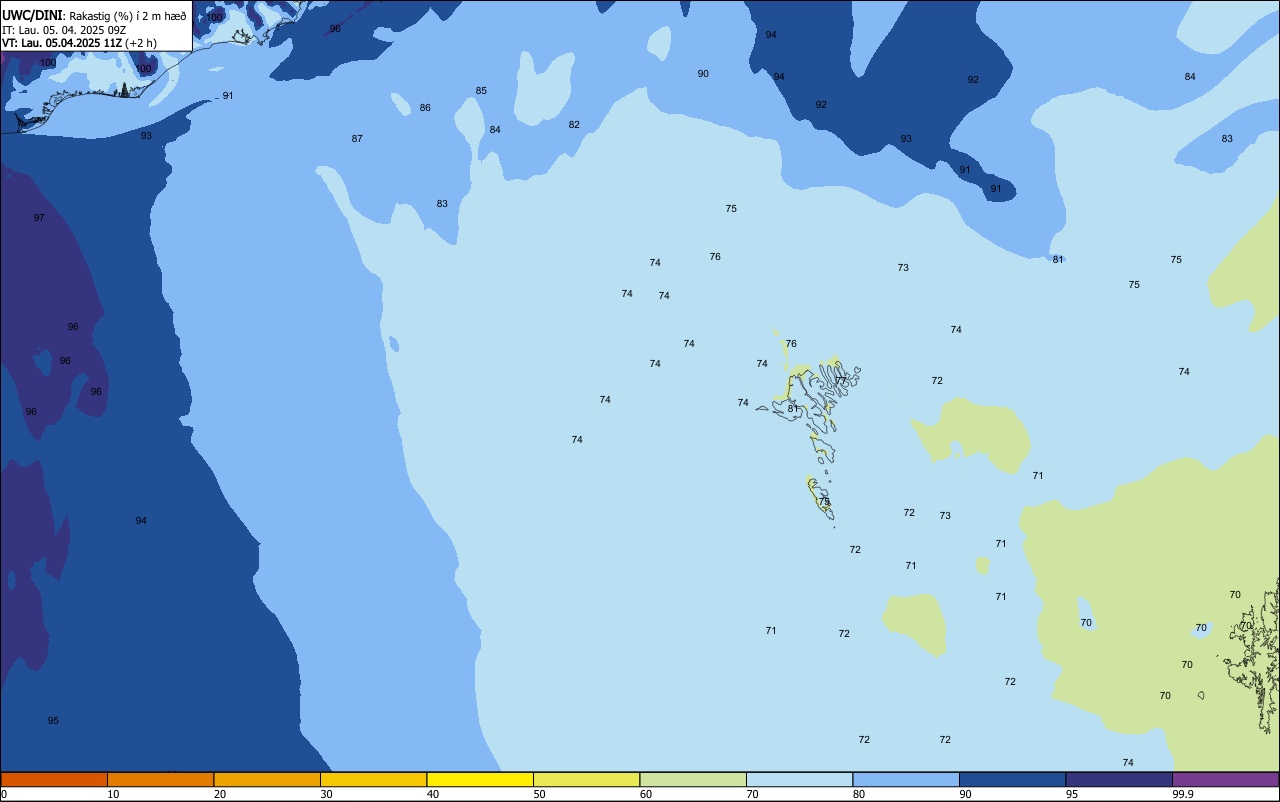Click the '82' humidity value on the map

pyautogui.click(x=574, y=124)
